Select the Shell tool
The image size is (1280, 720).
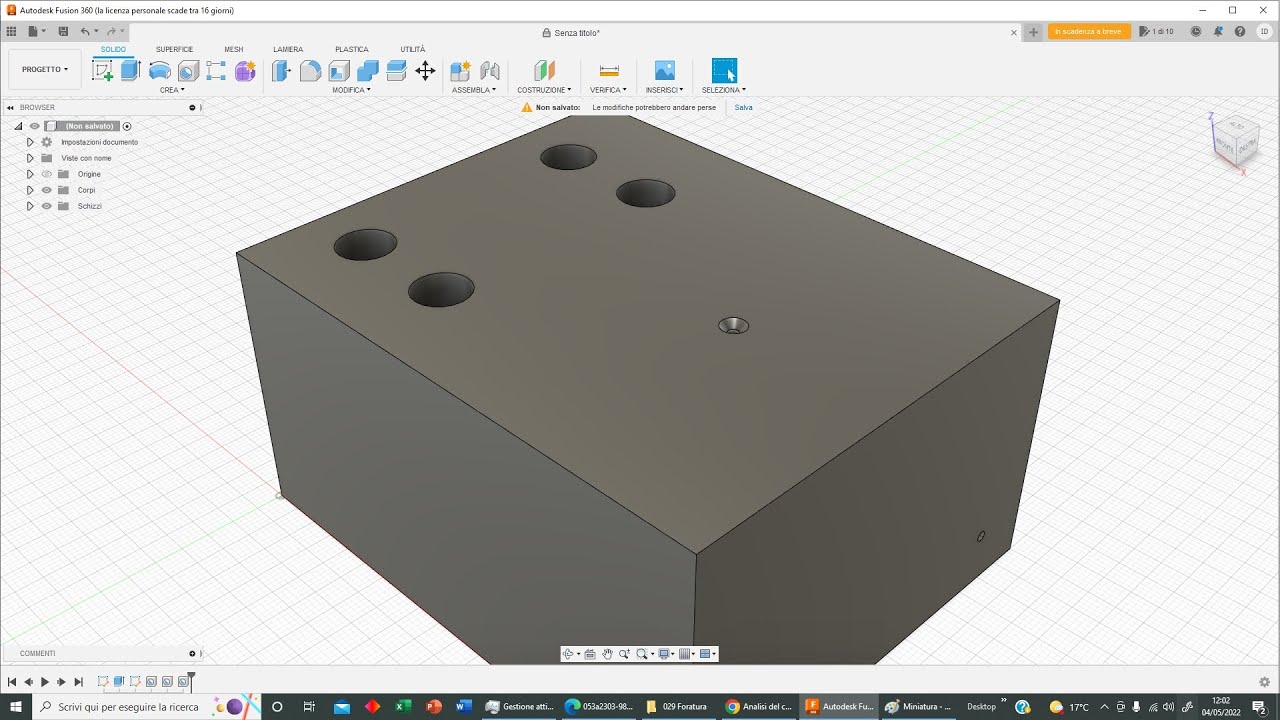click(x=339, y=71)
